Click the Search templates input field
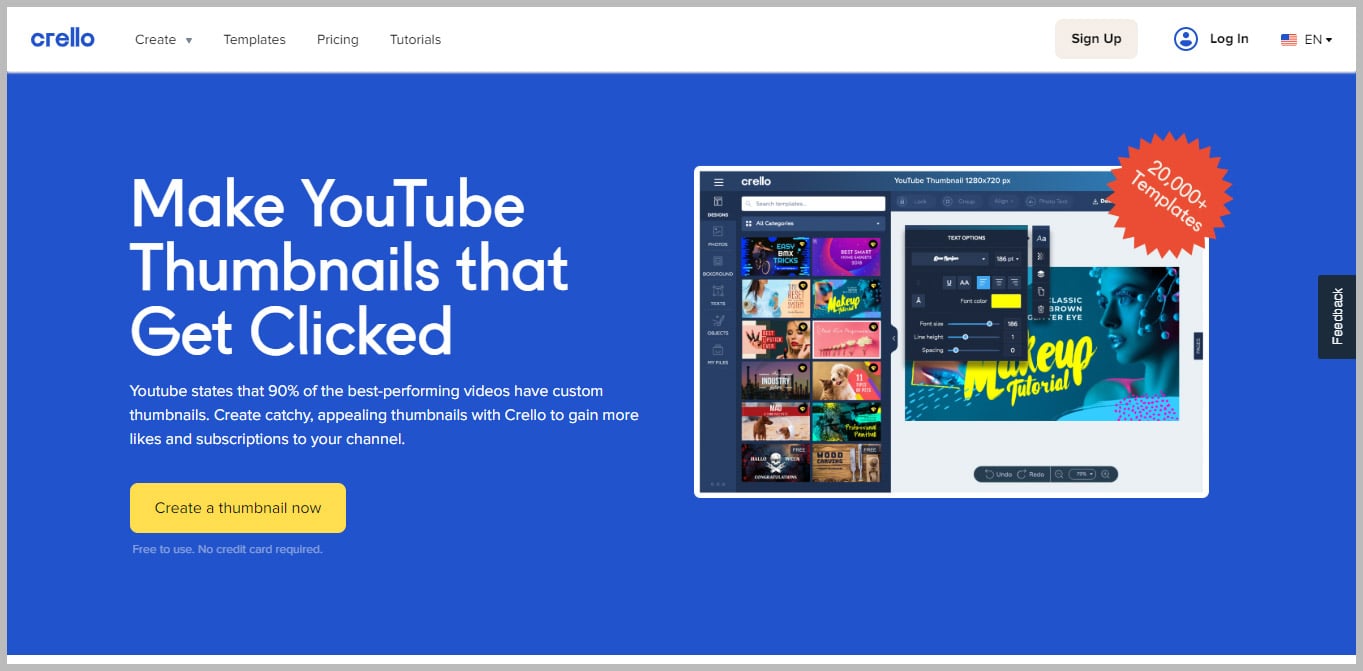Viewport: 1363px width, 671px height. pyautogui.click(x=813, y=204)
